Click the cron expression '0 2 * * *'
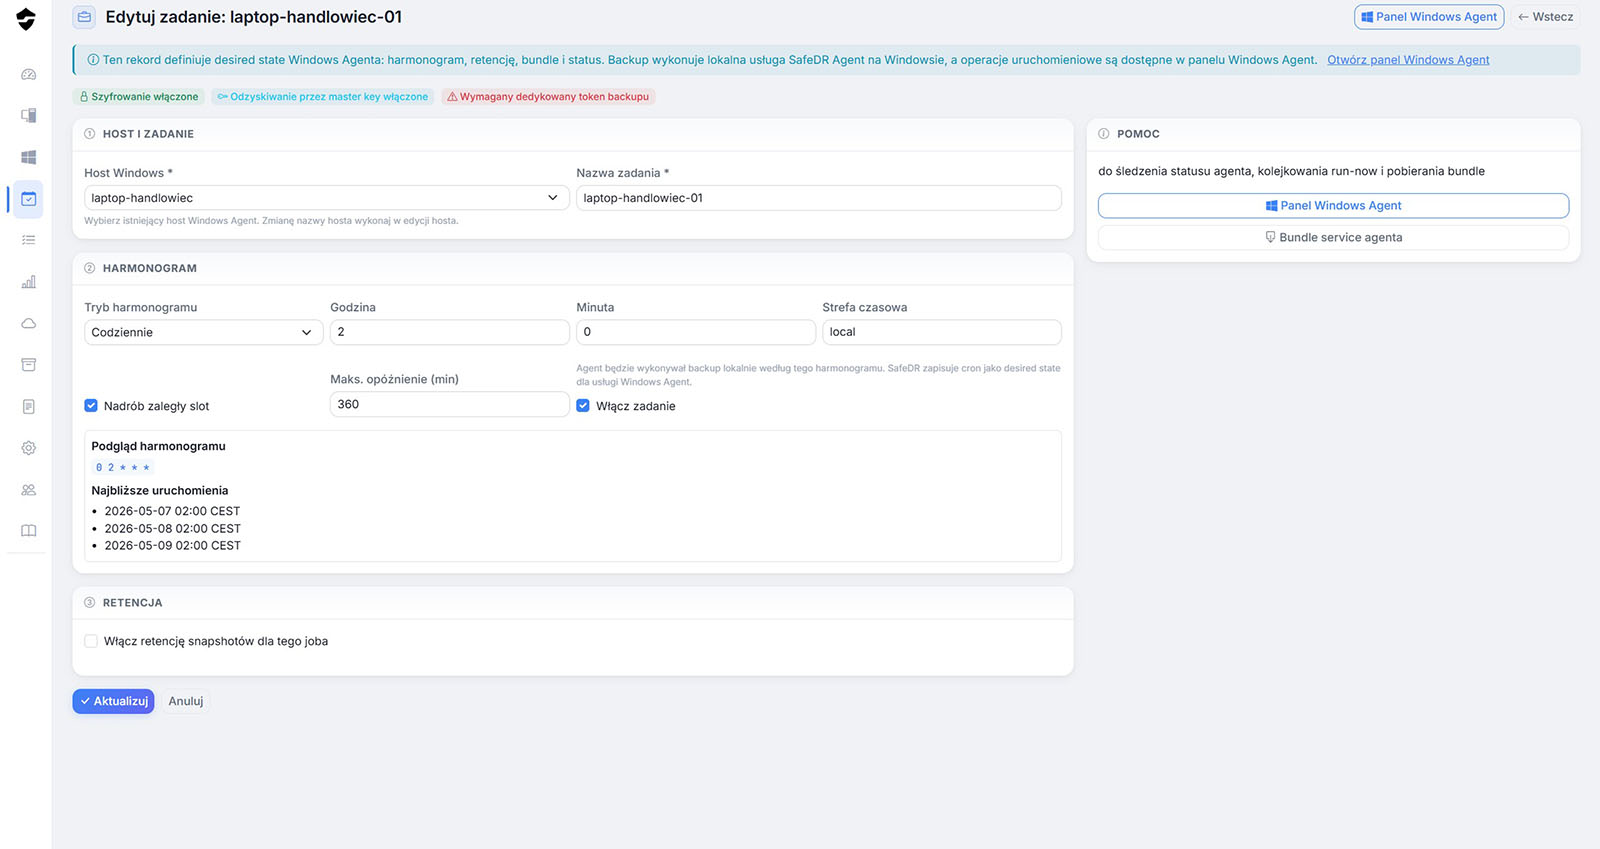 coord(123,468)
